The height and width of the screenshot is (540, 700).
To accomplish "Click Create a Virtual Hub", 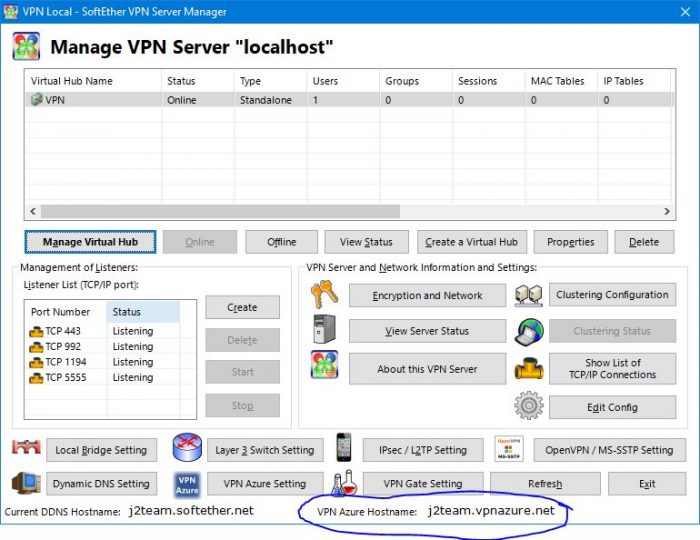I will [472, 242].
